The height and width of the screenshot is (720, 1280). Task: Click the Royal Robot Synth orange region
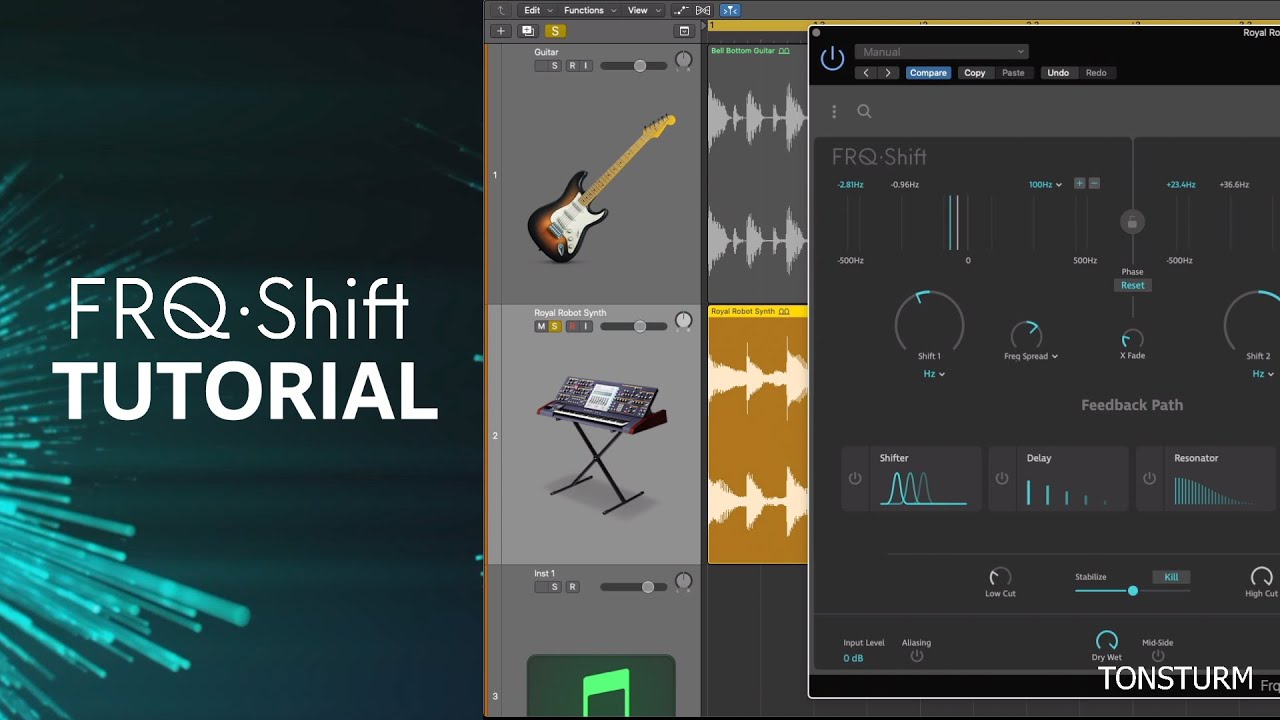pos(758,435)
